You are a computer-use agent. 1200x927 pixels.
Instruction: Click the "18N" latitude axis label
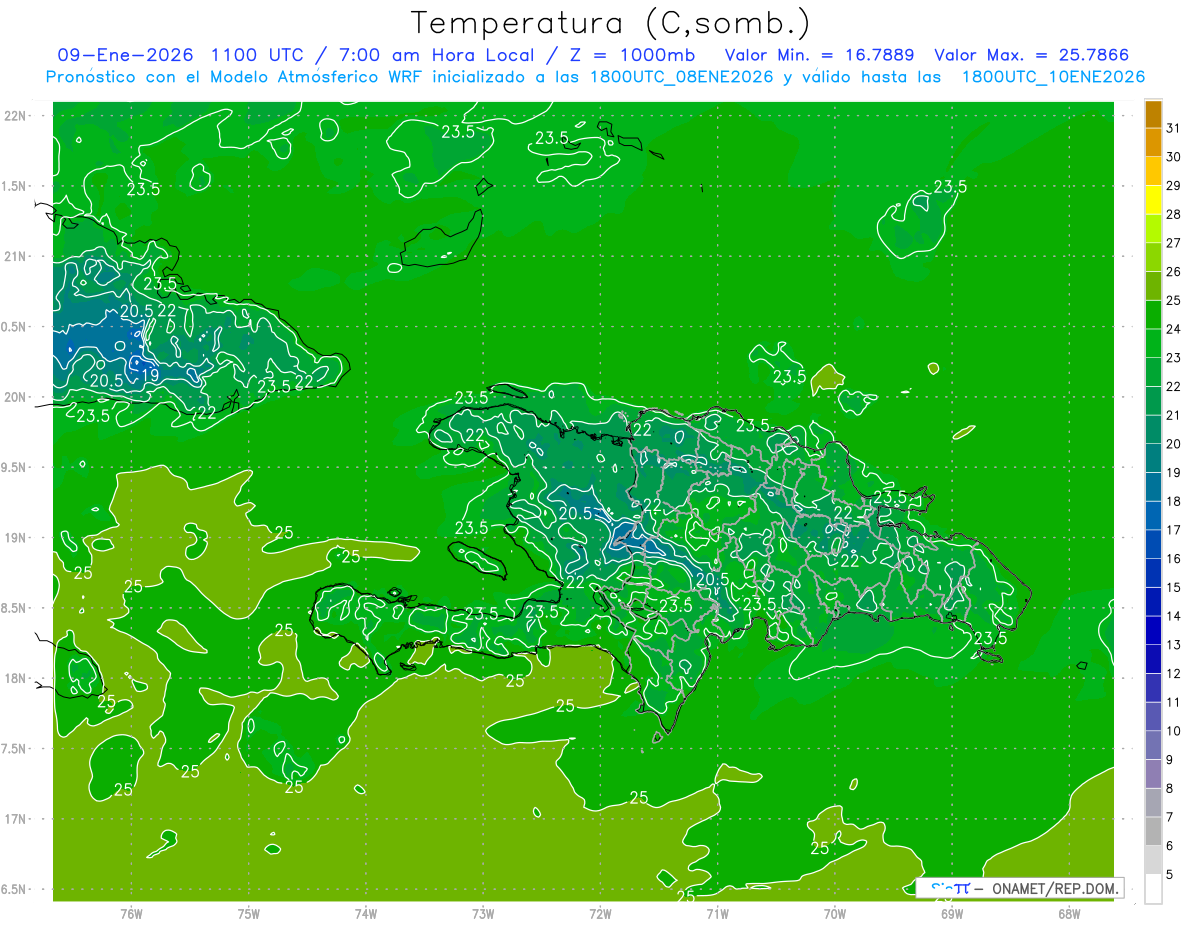(15, 678)
